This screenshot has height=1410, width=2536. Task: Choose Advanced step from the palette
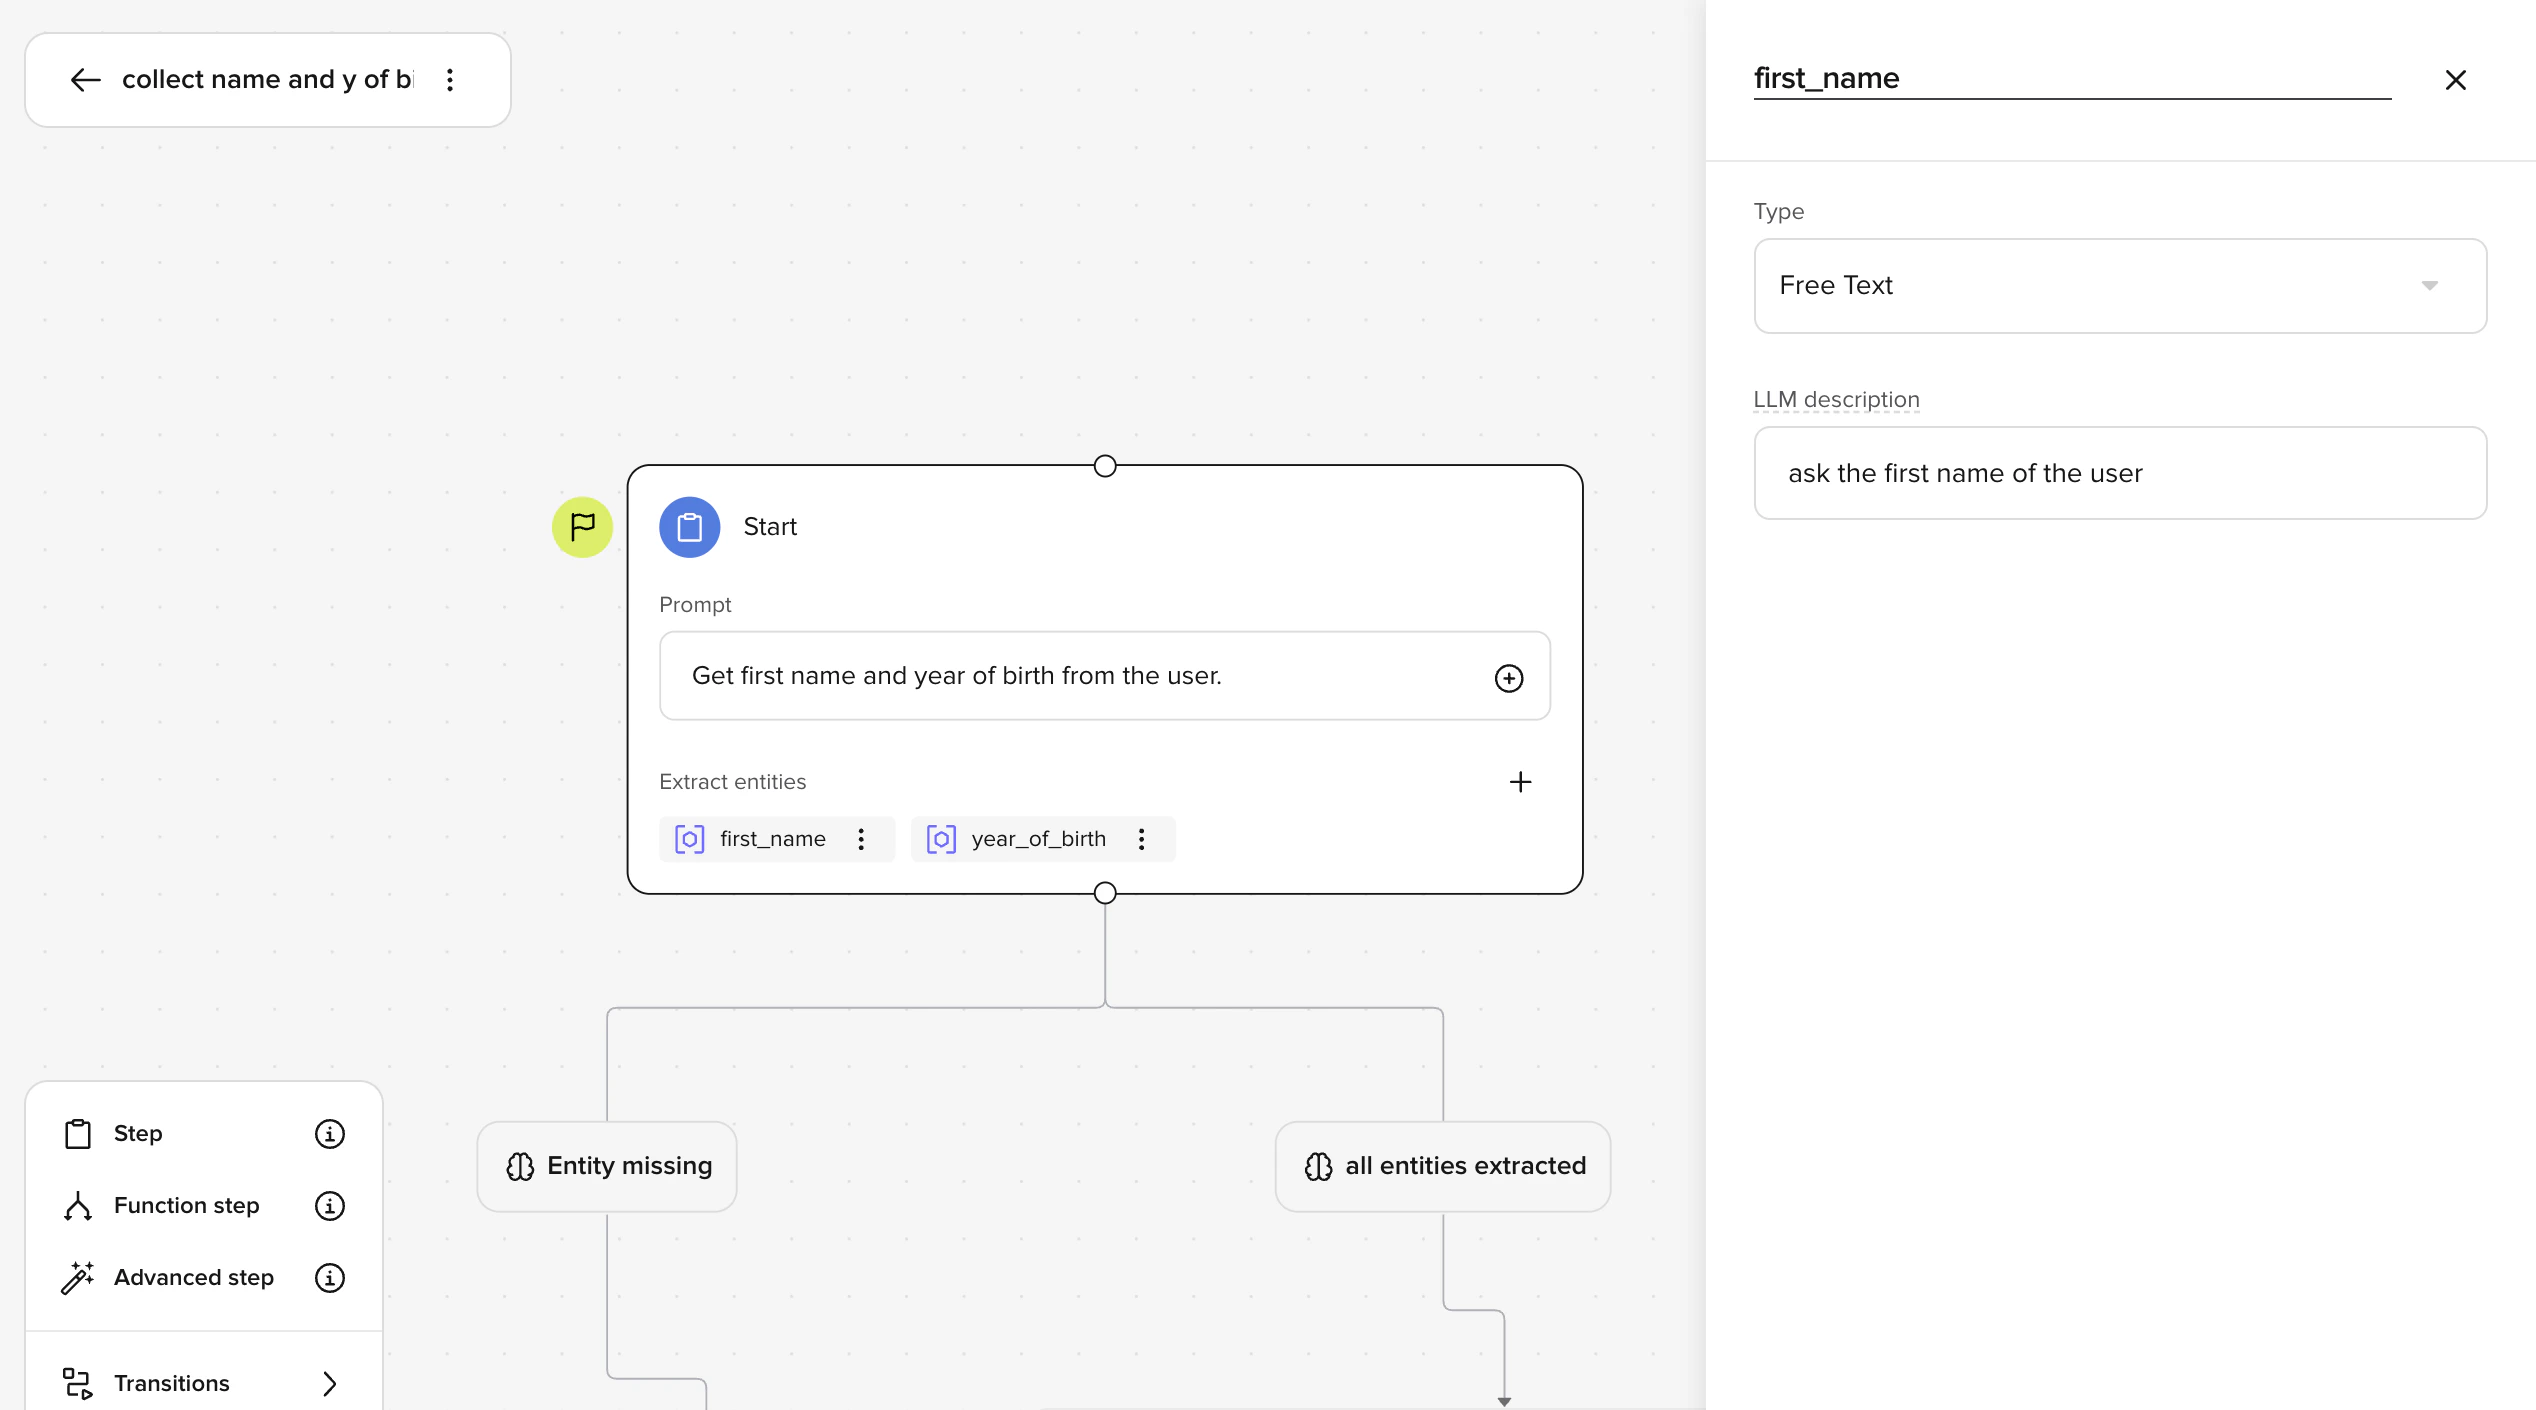click(x=193, y=1278)
